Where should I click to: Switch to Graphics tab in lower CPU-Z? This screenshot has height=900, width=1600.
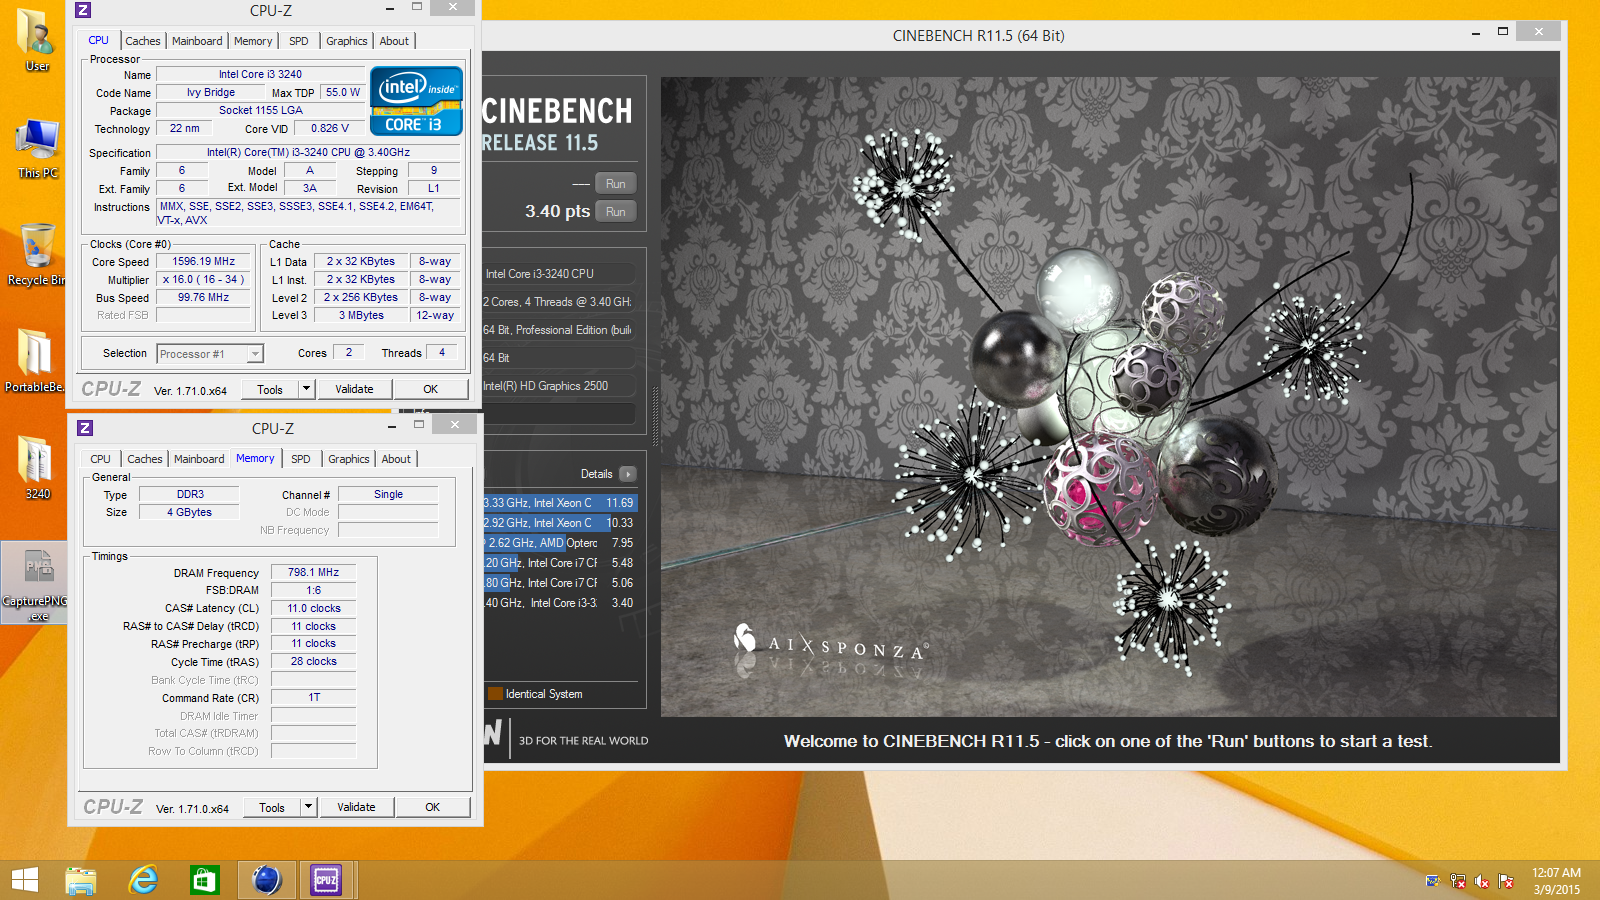point(349,459)
